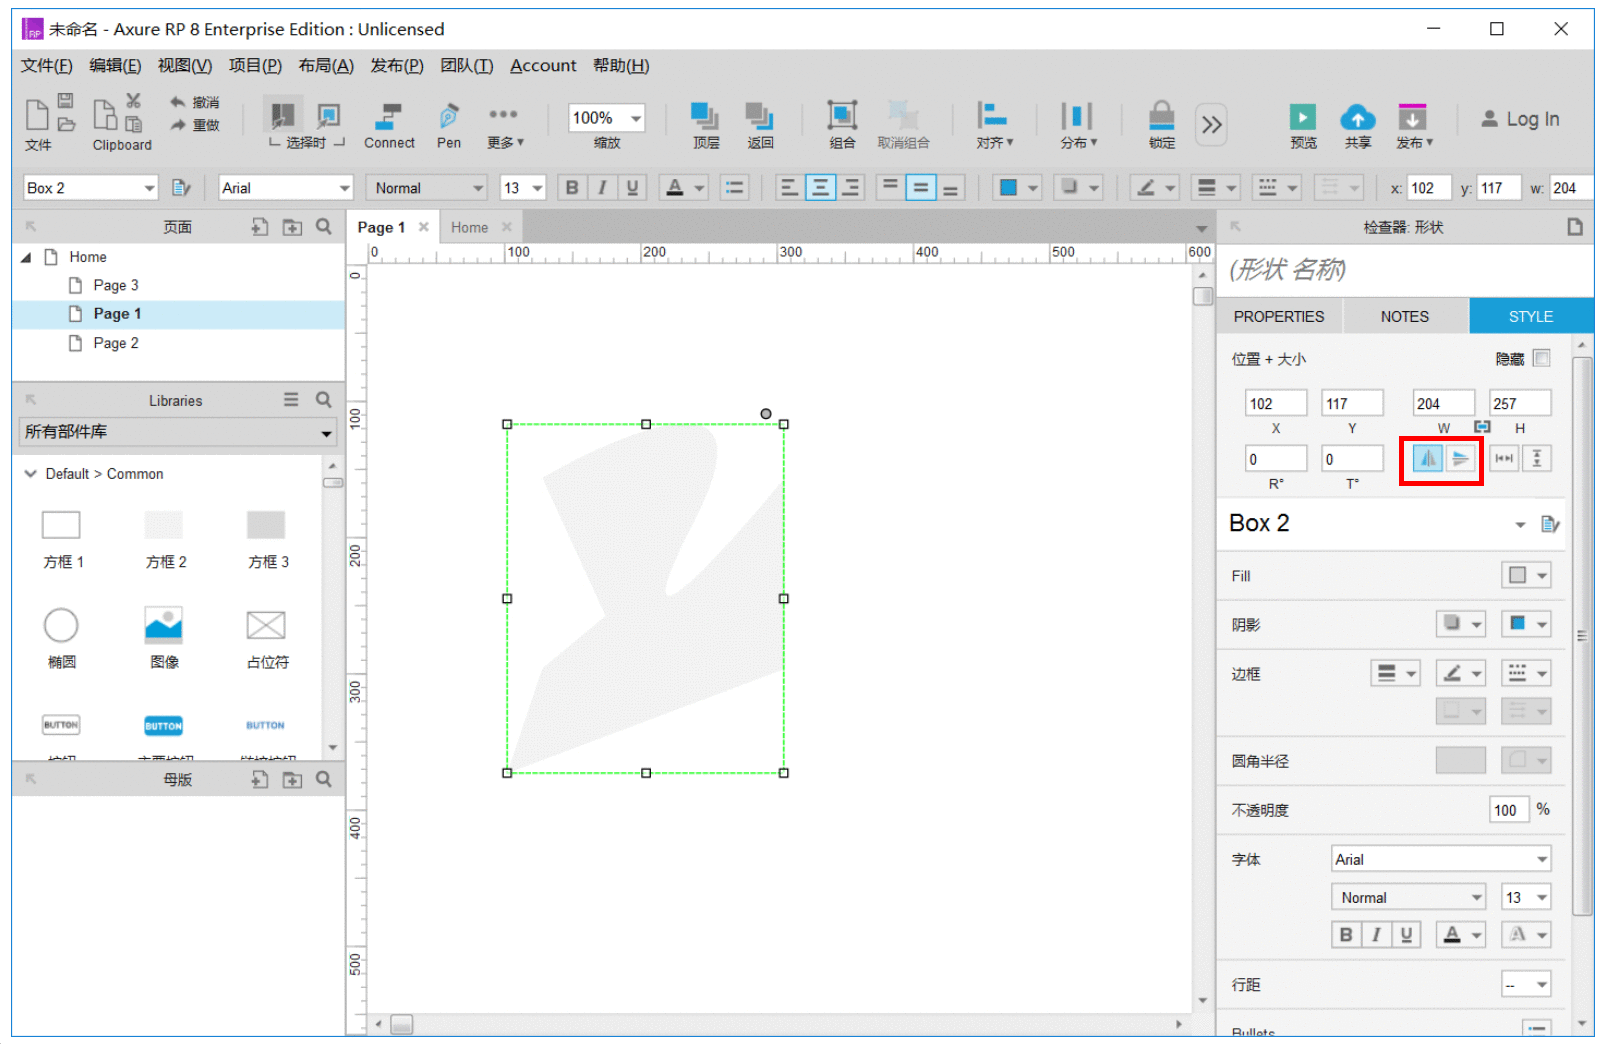Bring widget to front with 顶层
Image resolution: width=1610 pixels, height=1049 pixels.
click(x=706, y=126)
